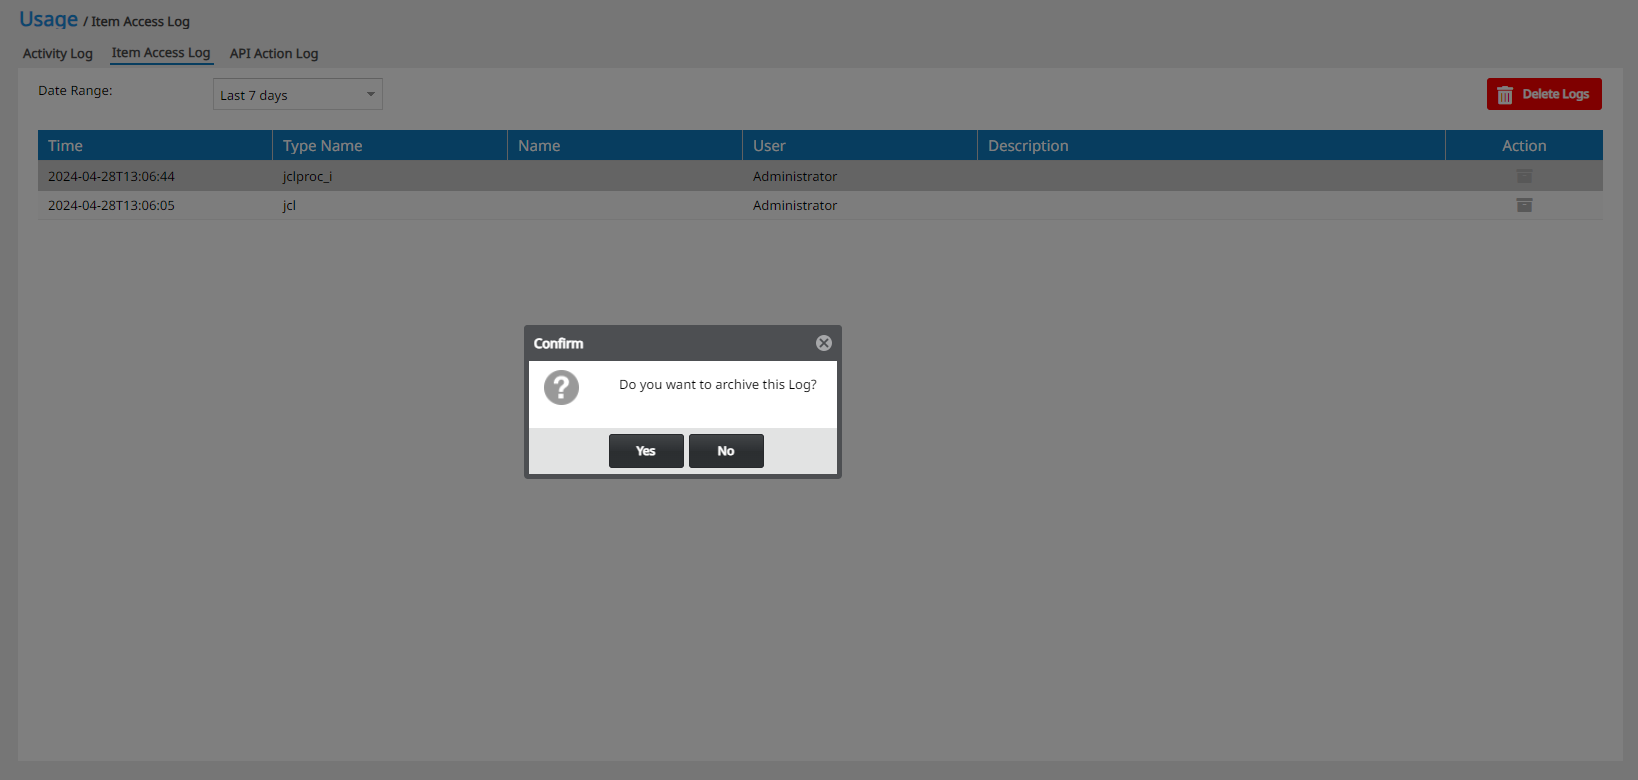Screen dimensions: 1638x780
Task: Click the Confirm dialog title bar
Action: point(683,343)
